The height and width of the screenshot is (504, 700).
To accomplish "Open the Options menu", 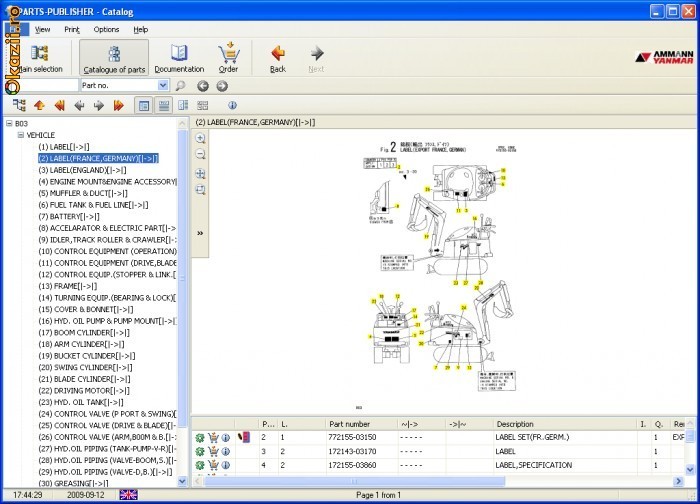I will 106,29.
